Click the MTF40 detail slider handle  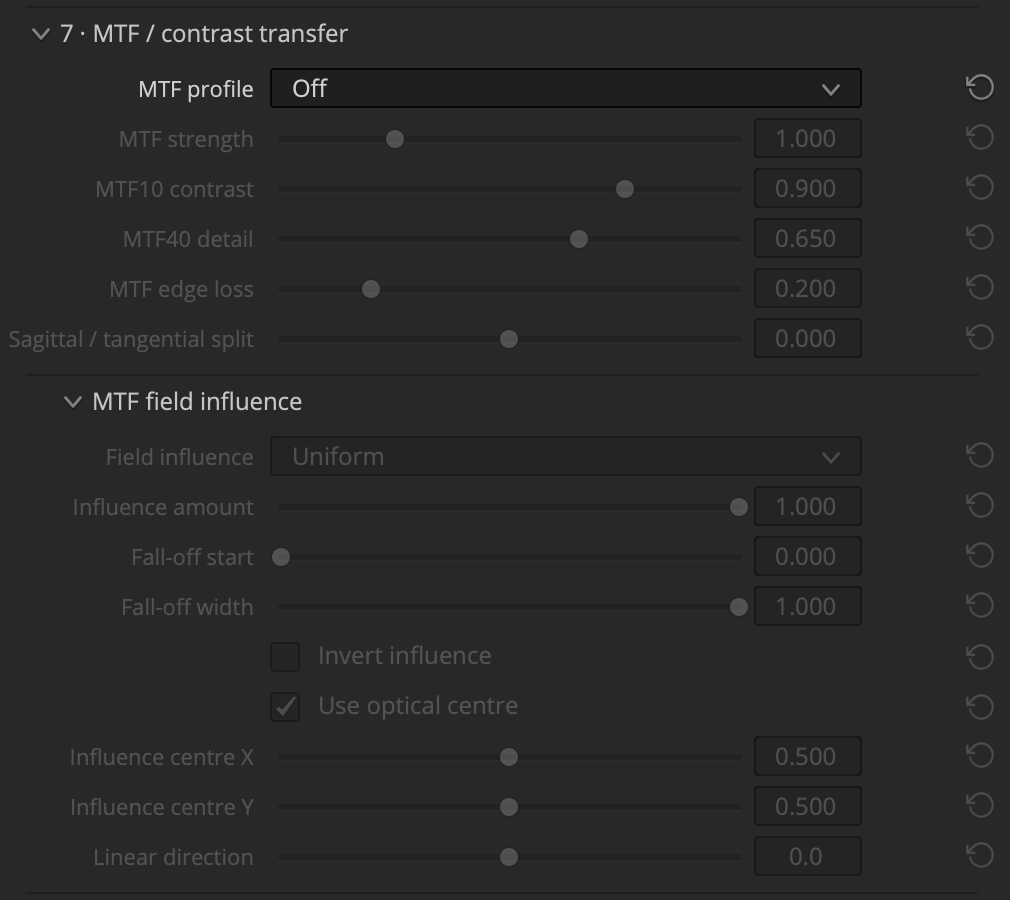pos(579,239)
